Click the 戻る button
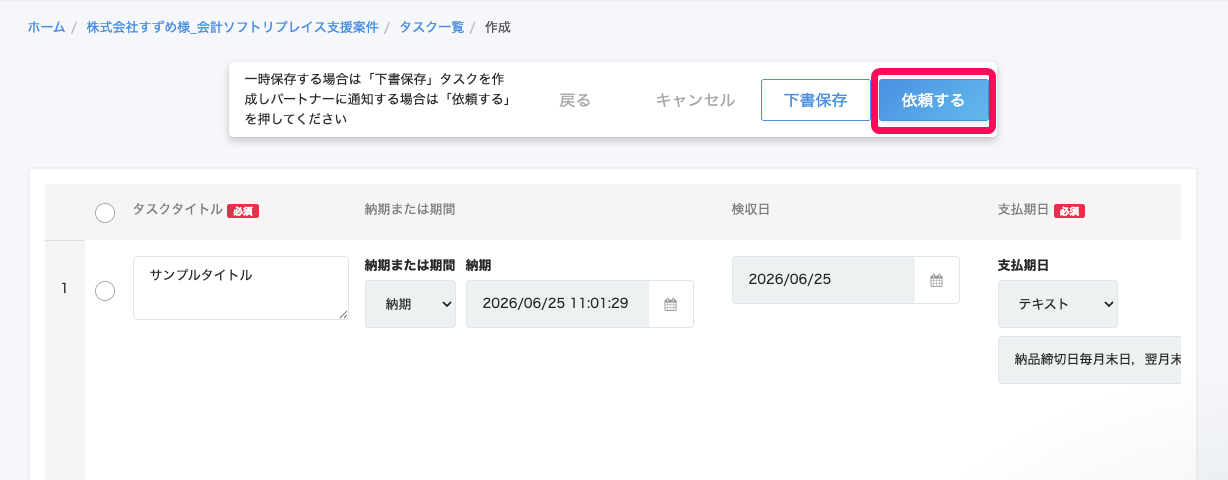 coord(575,100)
